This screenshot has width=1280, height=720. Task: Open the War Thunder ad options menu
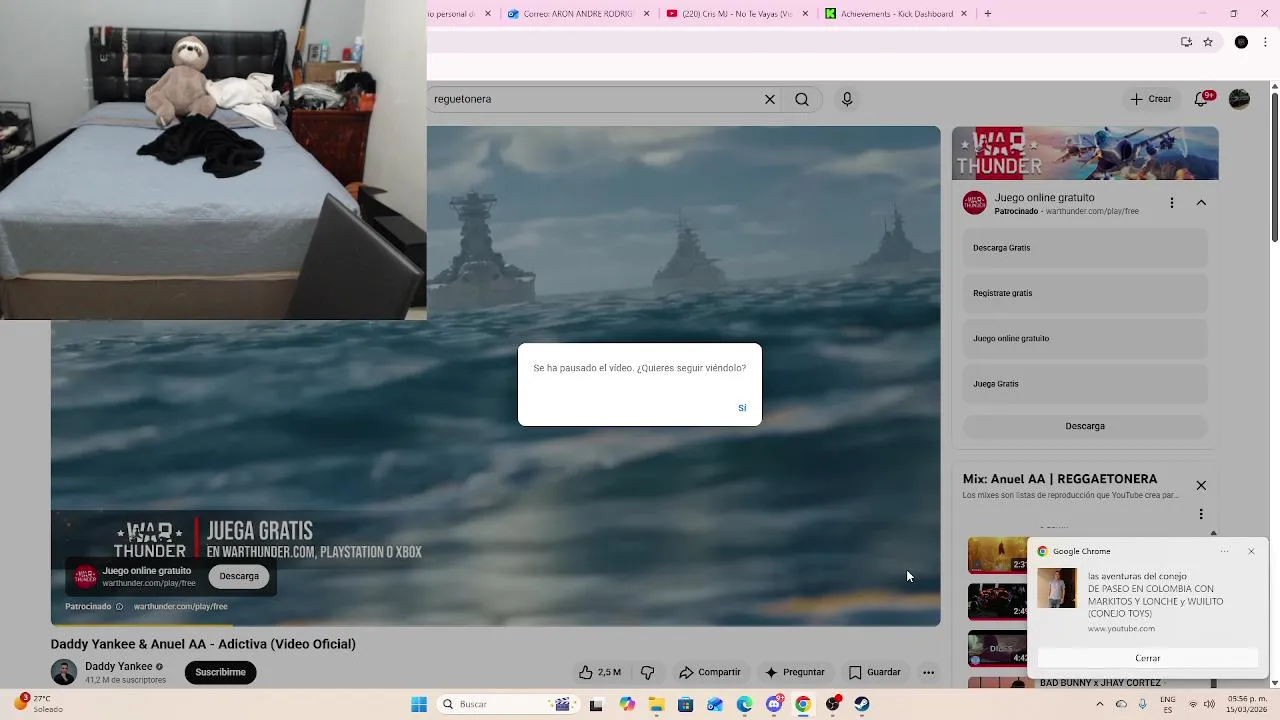coord(1172,203)
